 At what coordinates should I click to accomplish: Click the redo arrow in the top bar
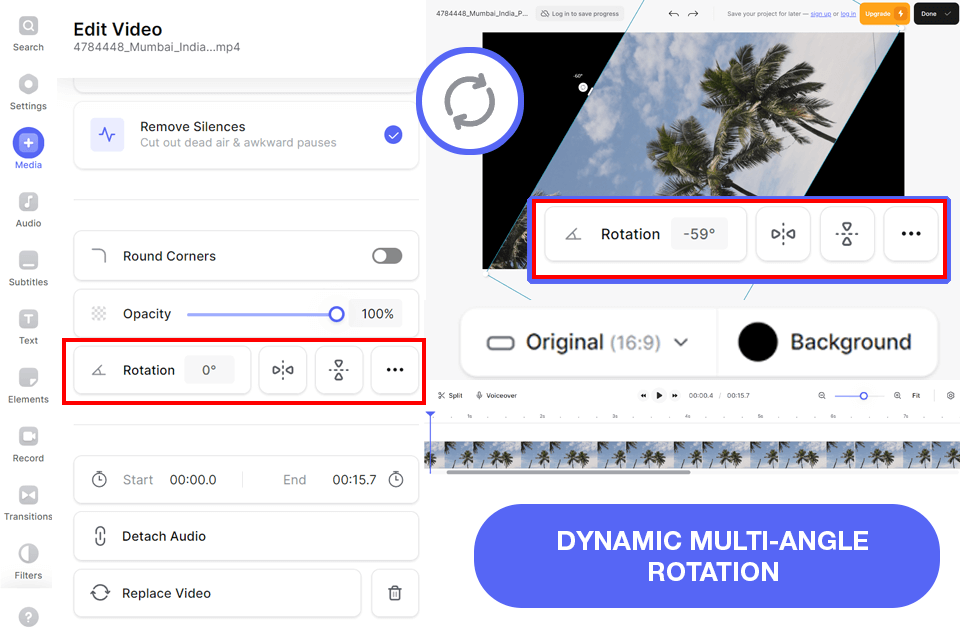(x=693, y=13)
